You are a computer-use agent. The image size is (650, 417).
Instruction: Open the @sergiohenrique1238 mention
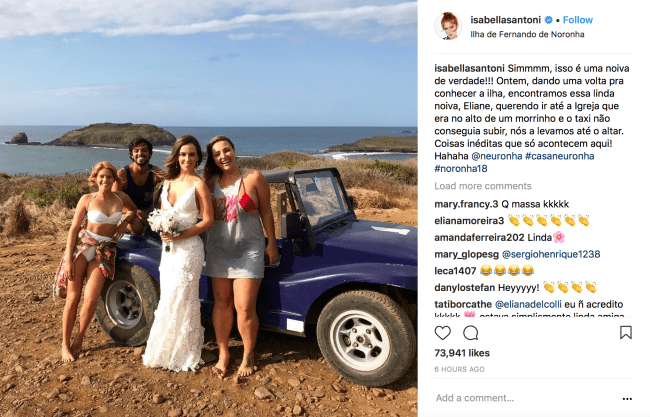pyautogui.click(x=551, y=254)
